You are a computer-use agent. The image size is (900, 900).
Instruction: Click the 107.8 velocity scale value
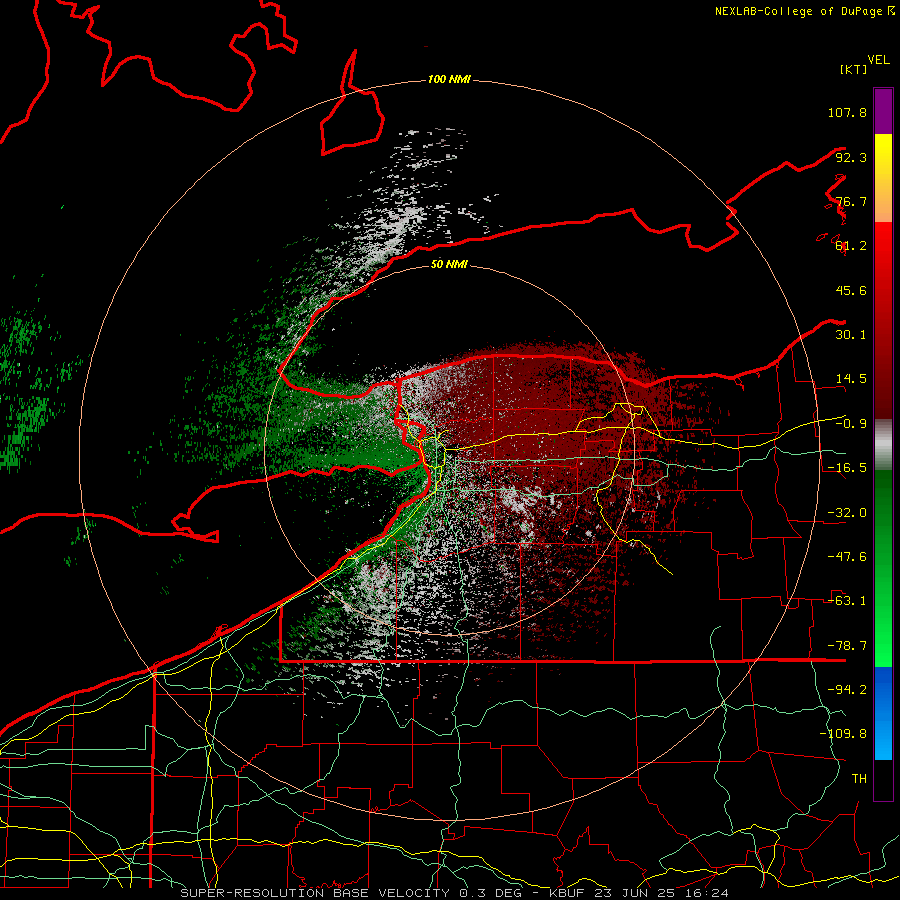847,112
